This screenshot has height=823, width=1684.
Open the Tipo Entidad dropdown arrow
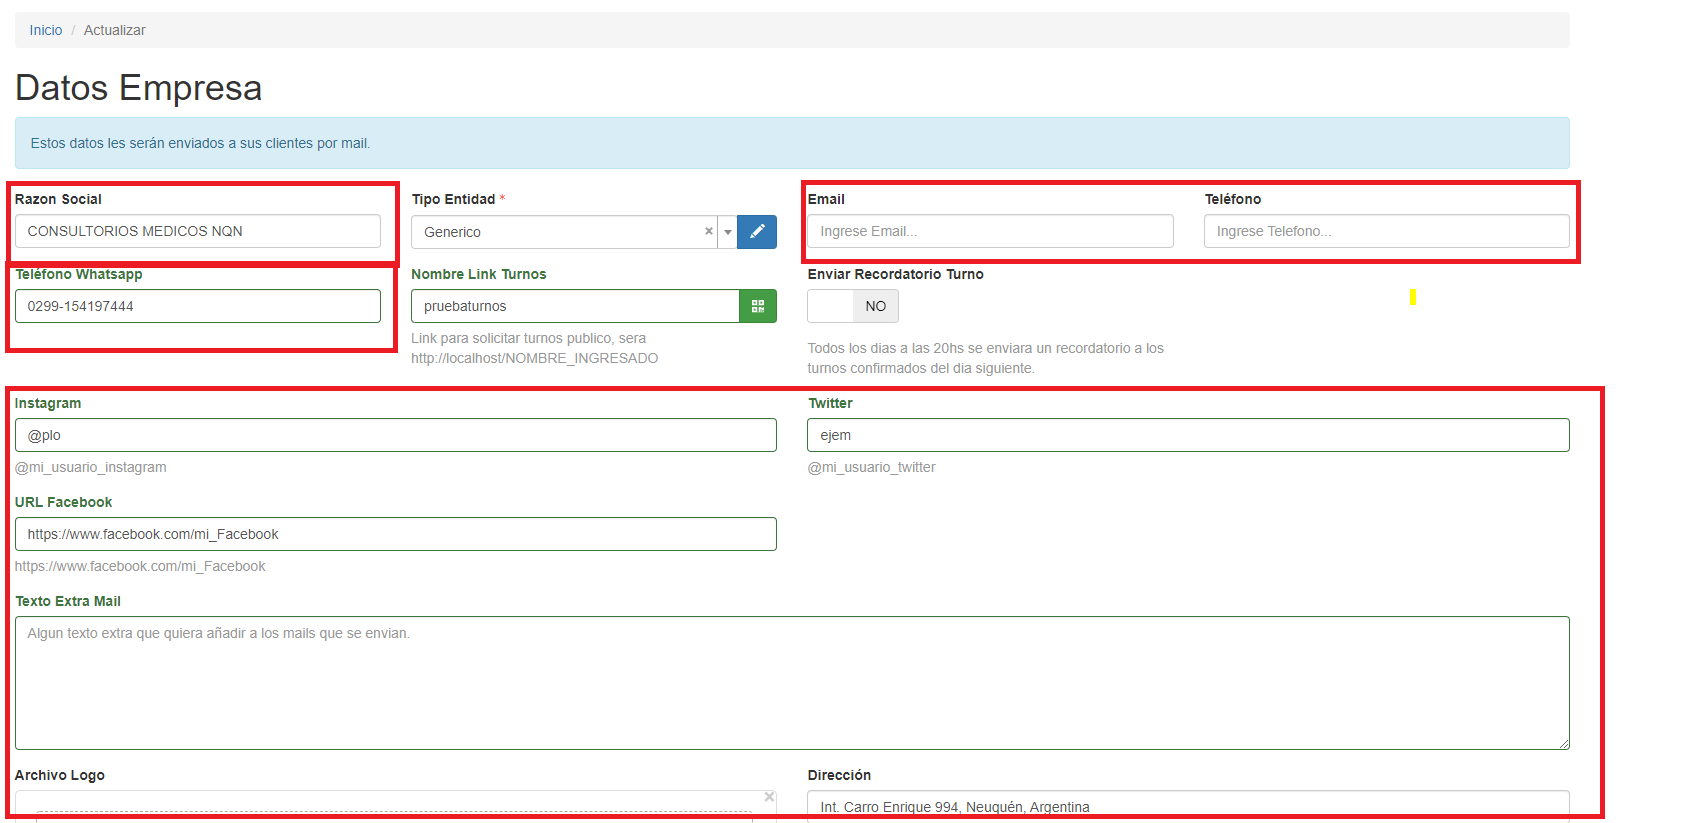coord(728,232)
